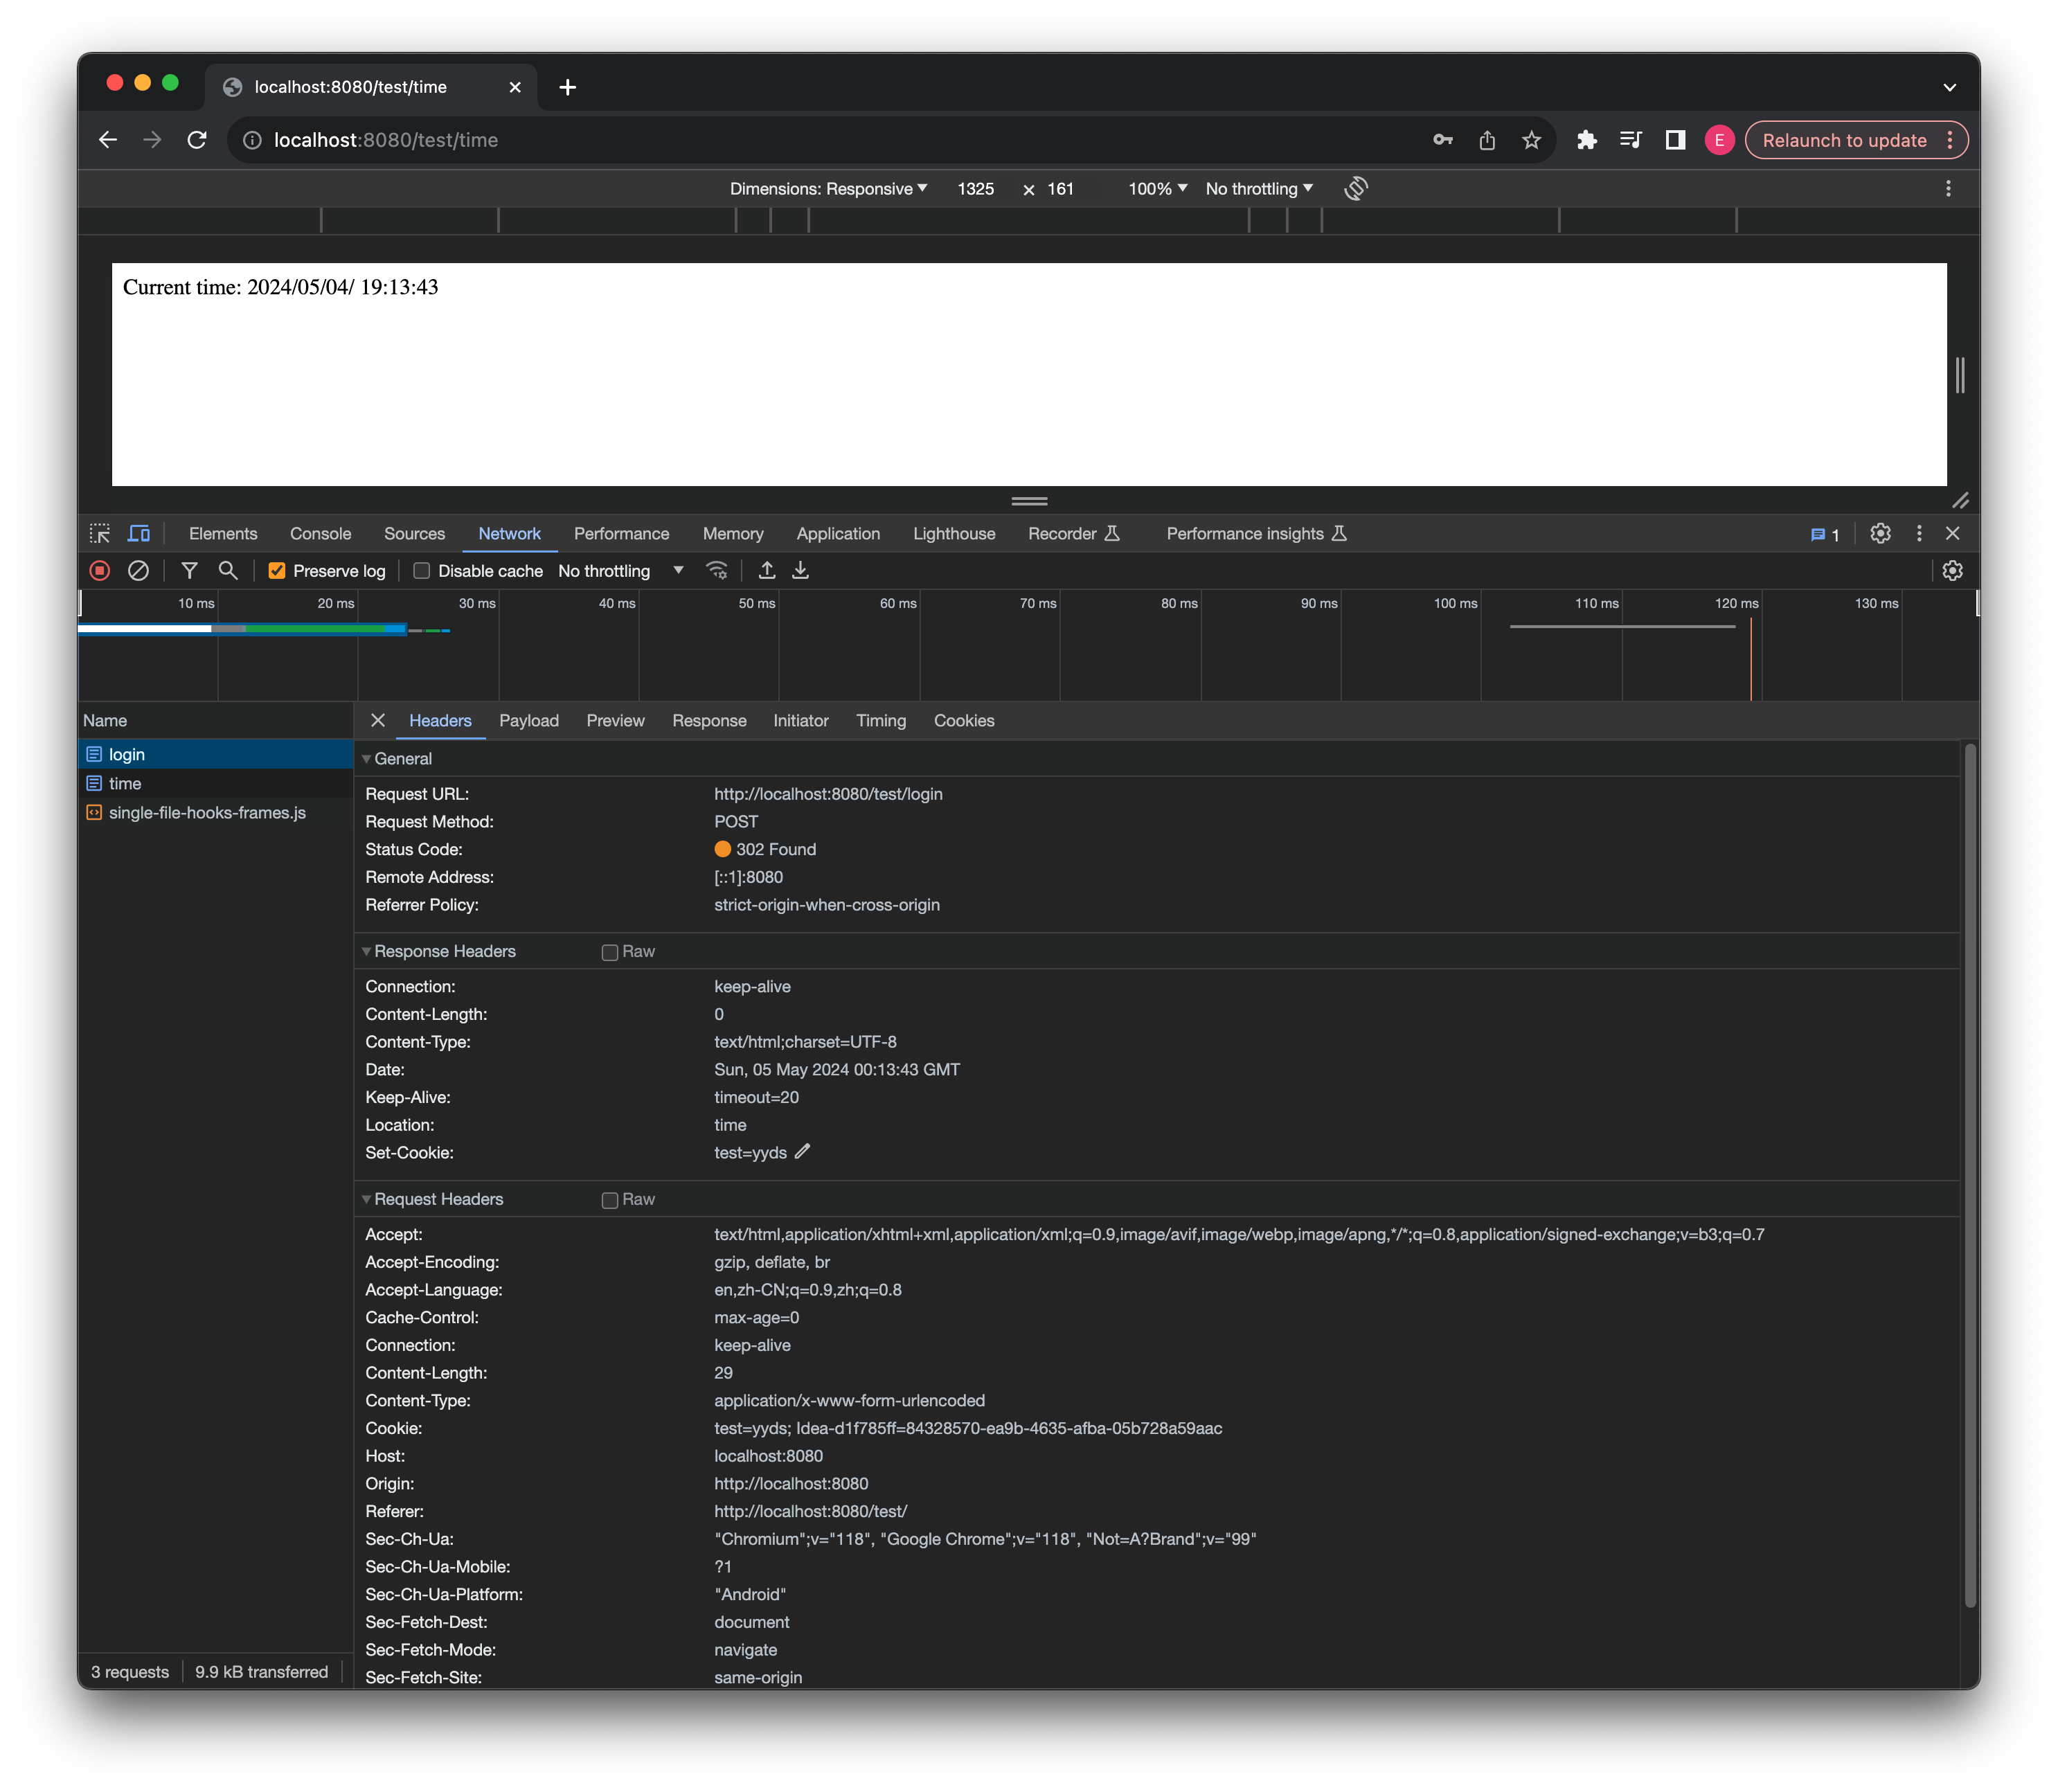Click the 100% zoom control

[x=1155, y=188]
